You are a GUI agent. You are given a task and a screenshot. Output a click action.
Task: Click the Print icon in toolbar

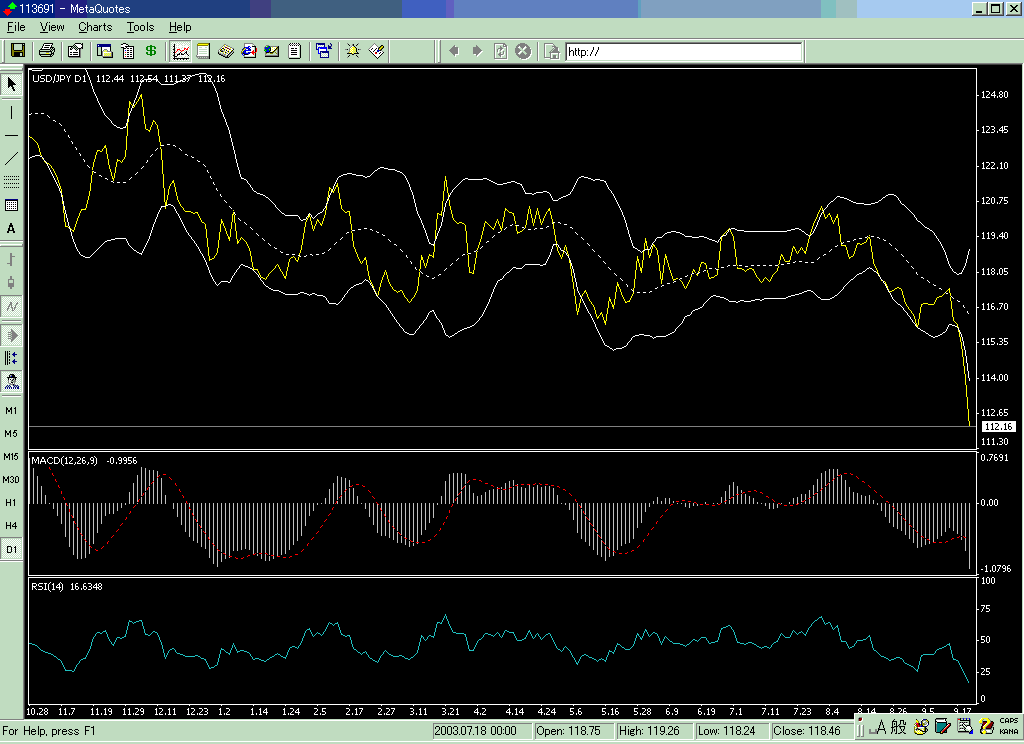click(x=46, y=50)
